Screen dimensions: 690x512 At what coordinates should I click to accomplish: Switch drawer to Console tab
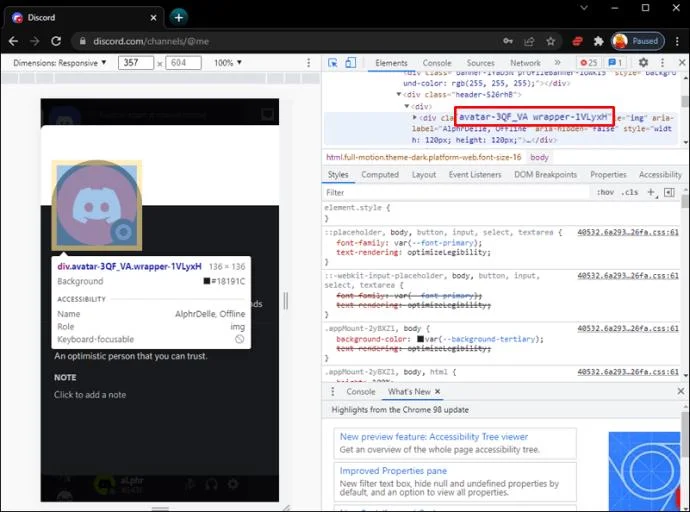tap(361, 391)
